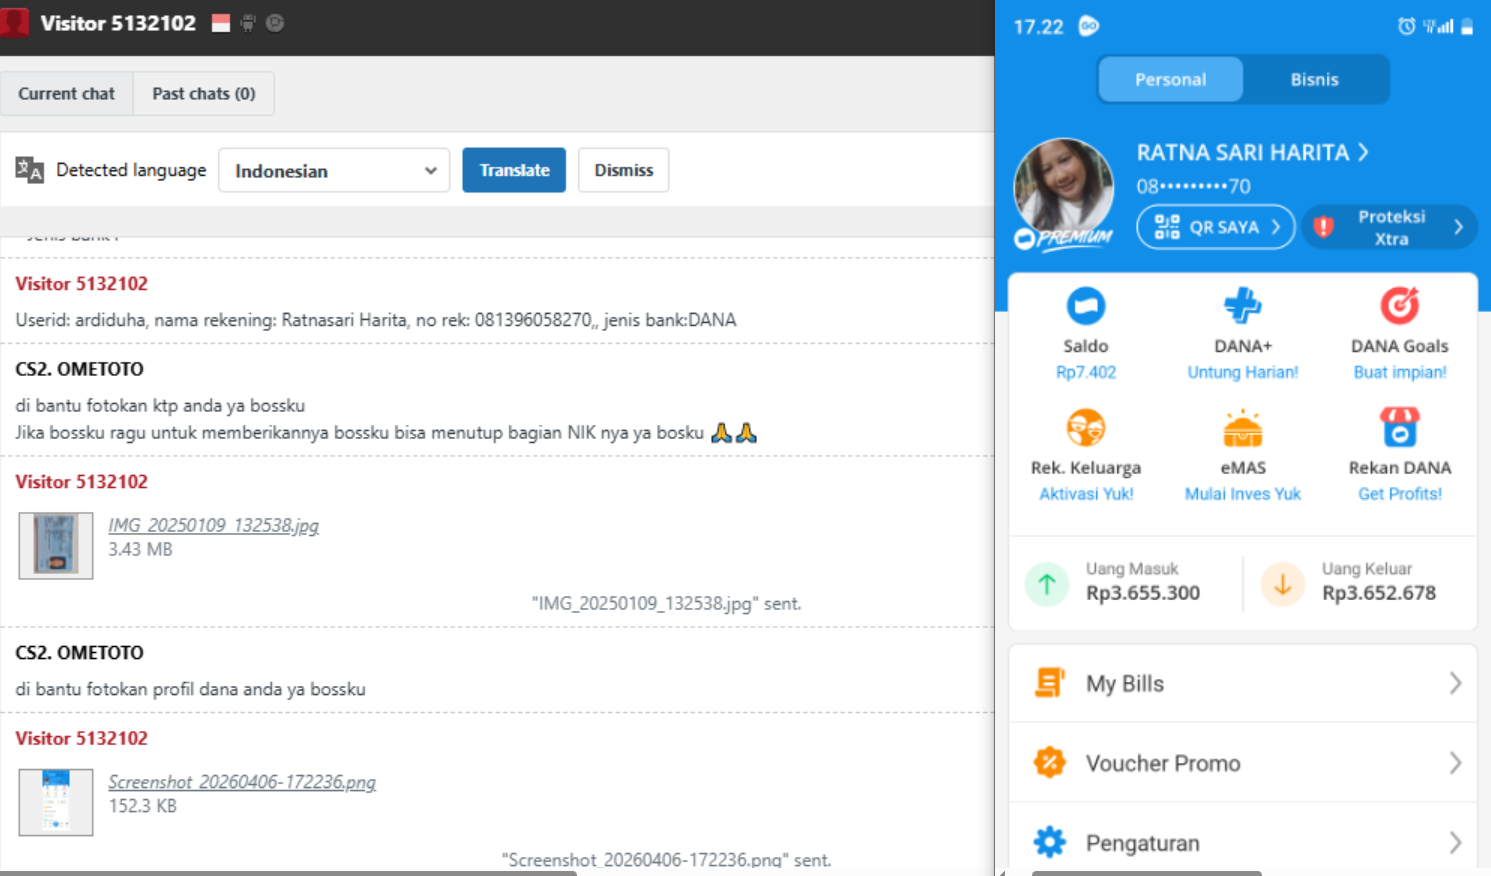The width and height of the screenshot is (1491, 876).
Task: Click the masked phone number 08••••••••70
Action: point(1193,186)
